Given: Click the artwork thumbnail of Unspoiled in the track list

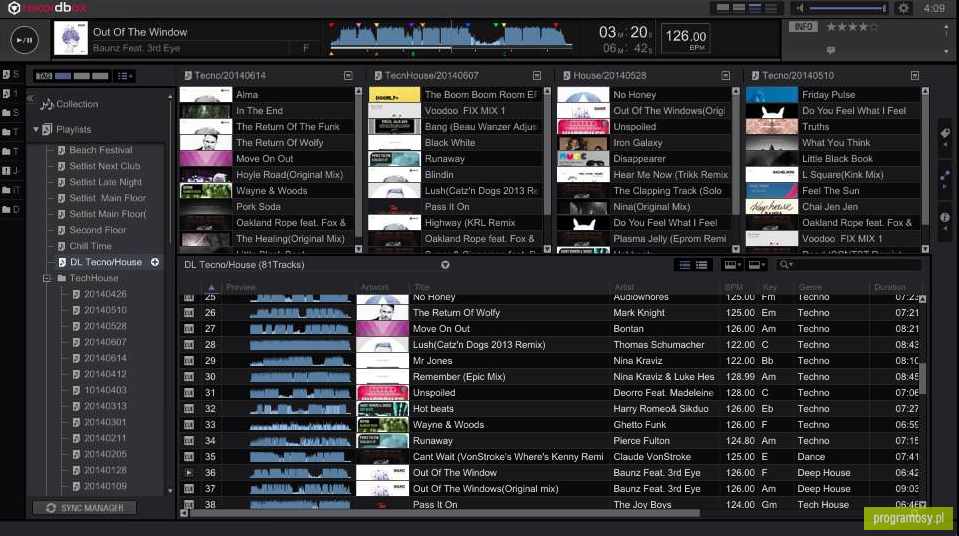Looking at the screenshot, I should point(382,393).
